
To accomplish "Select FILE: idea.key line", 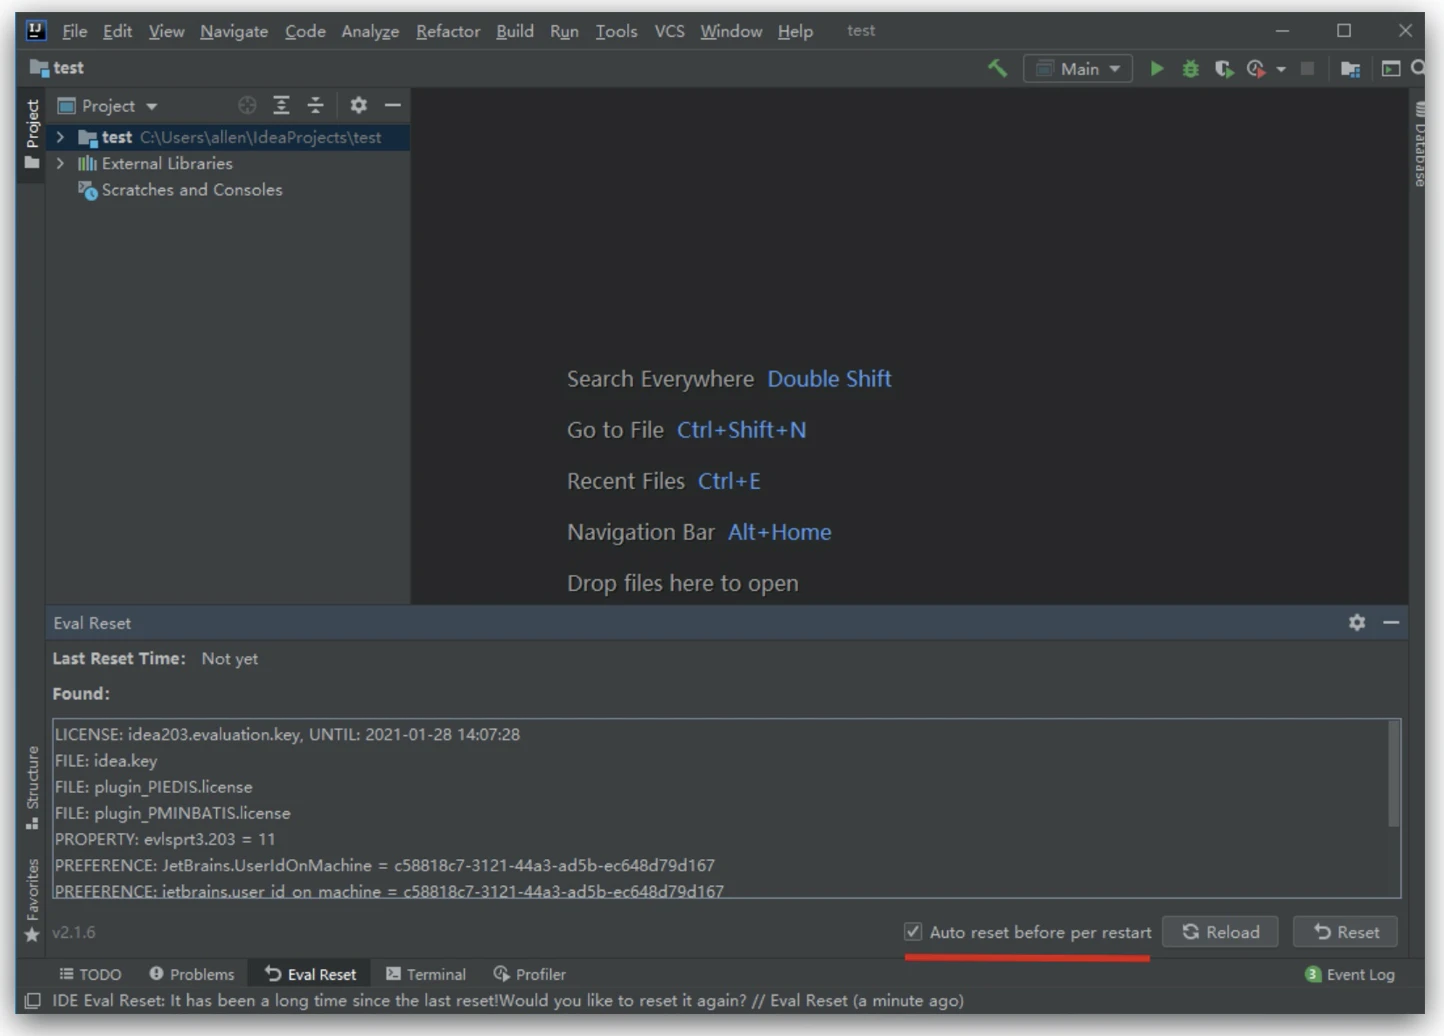I will [x=106, y=760].
